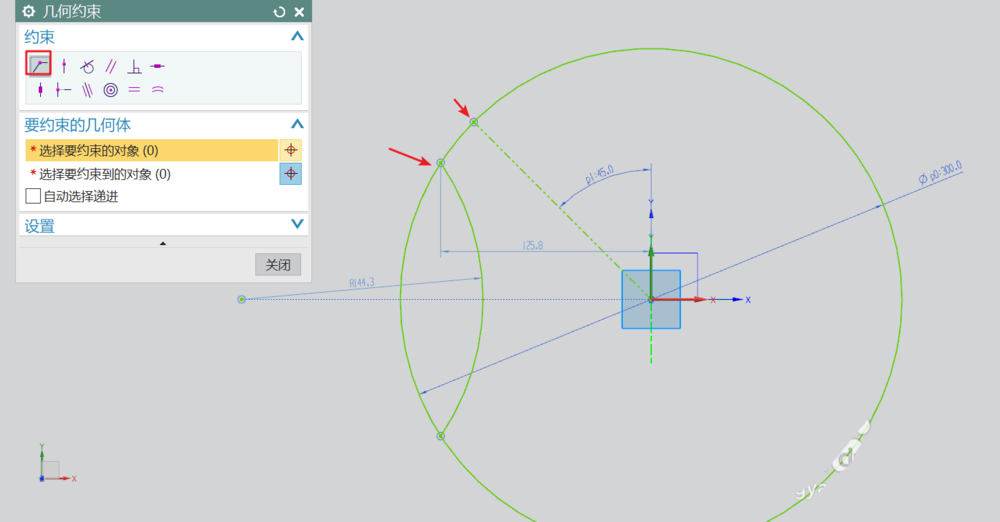Select the Concentric constraint icon
This screenshot has width=1000, height=522.
click(111, 90)
